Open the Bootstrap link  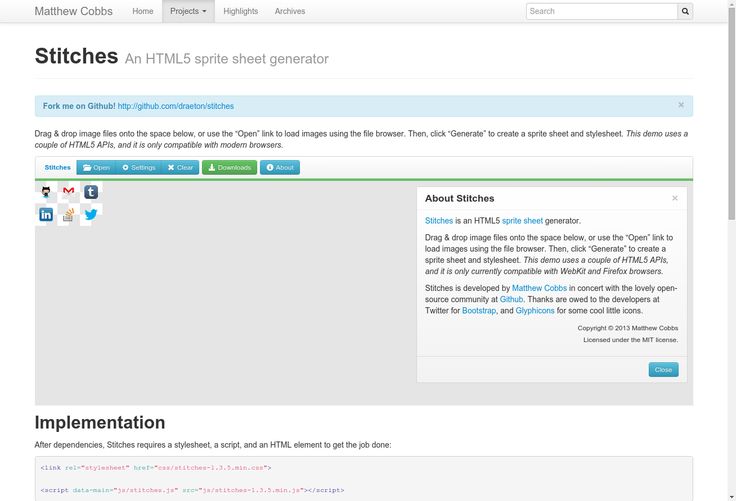479,311
